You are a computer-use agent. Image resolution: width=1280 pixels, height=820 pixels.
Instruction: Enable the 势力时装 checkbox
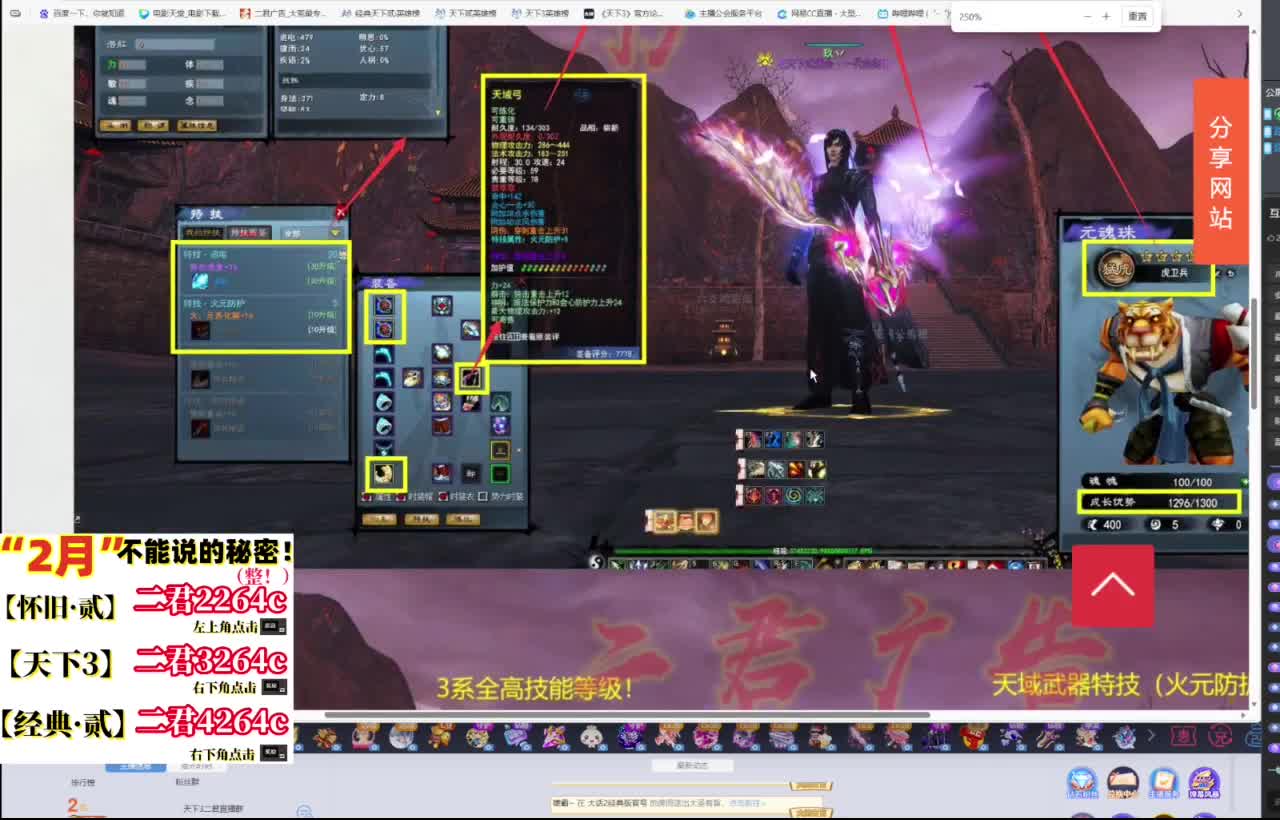[484, 496]
